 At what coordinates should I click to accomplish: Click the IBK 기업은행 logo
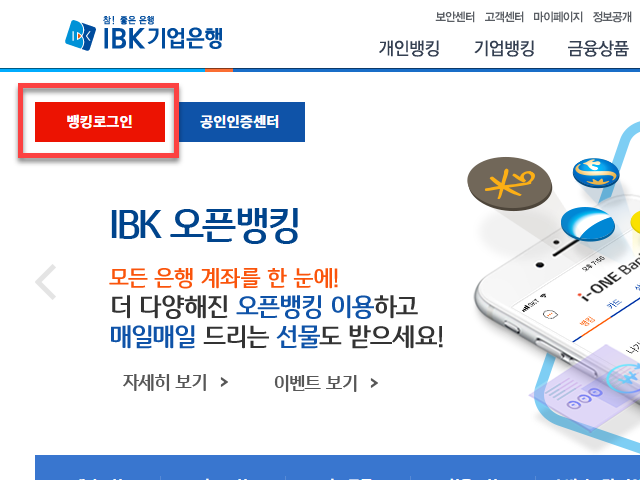point(144,33)
